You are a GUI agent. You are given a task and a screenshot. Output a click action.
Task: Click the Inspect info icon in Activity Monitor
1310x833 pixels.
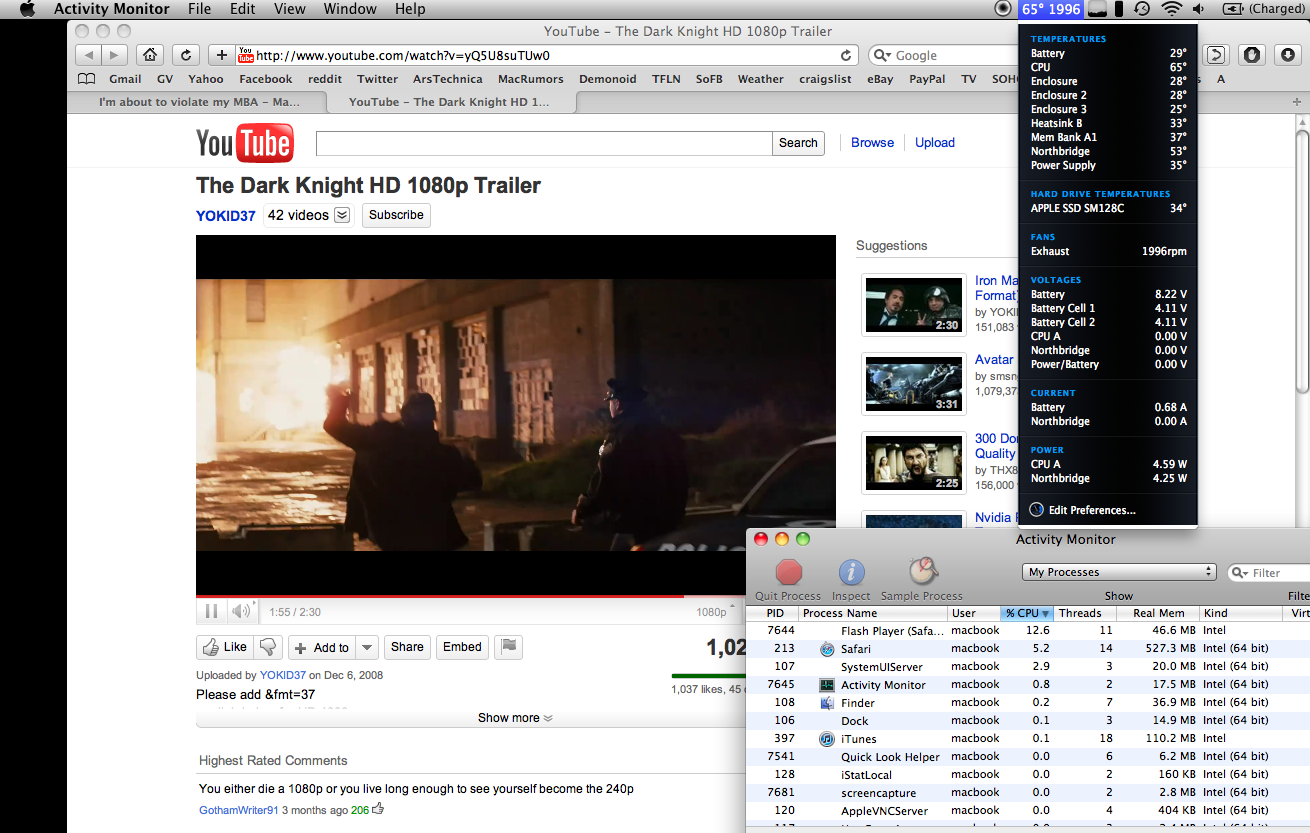click(851, 572)
